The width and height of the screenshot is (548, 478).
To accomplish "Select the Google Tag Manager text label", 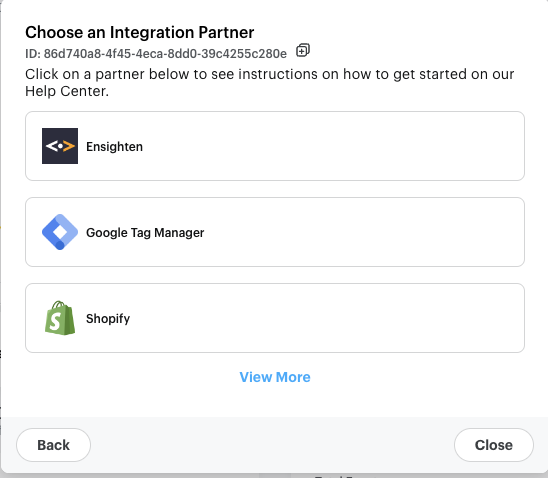I will click(145, 233).
